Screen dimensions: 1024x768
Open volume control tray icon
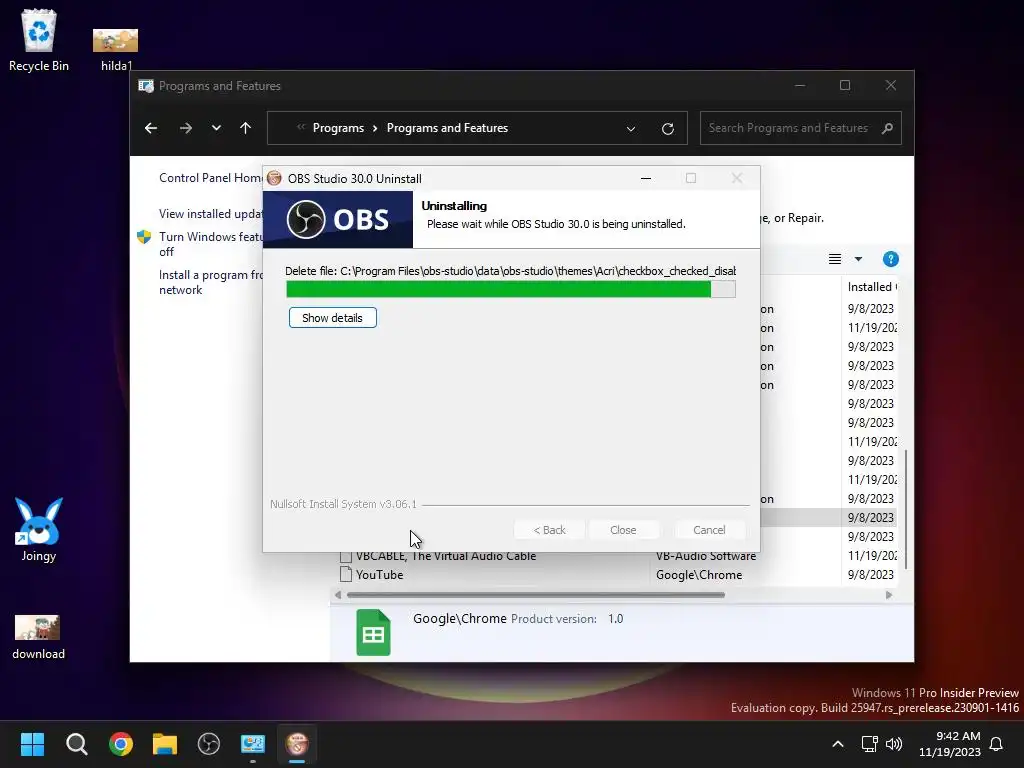[893, 744]
